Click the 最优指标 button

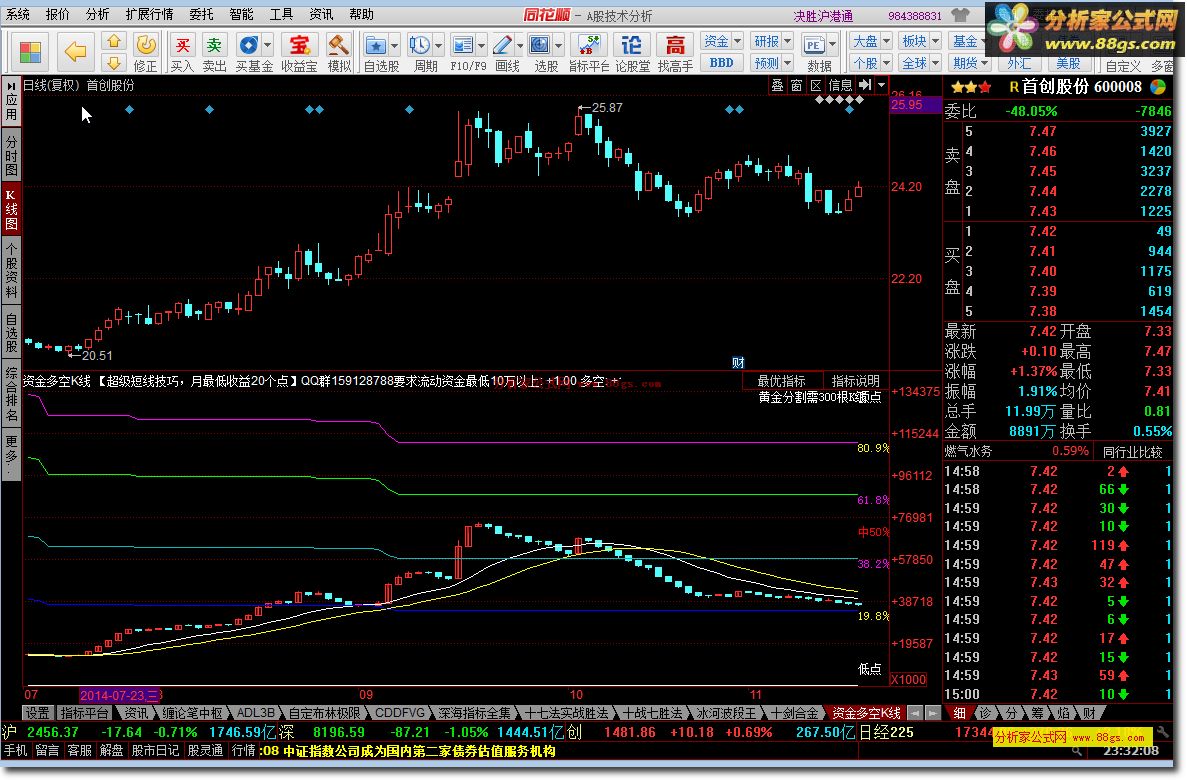tap(781, 381)
